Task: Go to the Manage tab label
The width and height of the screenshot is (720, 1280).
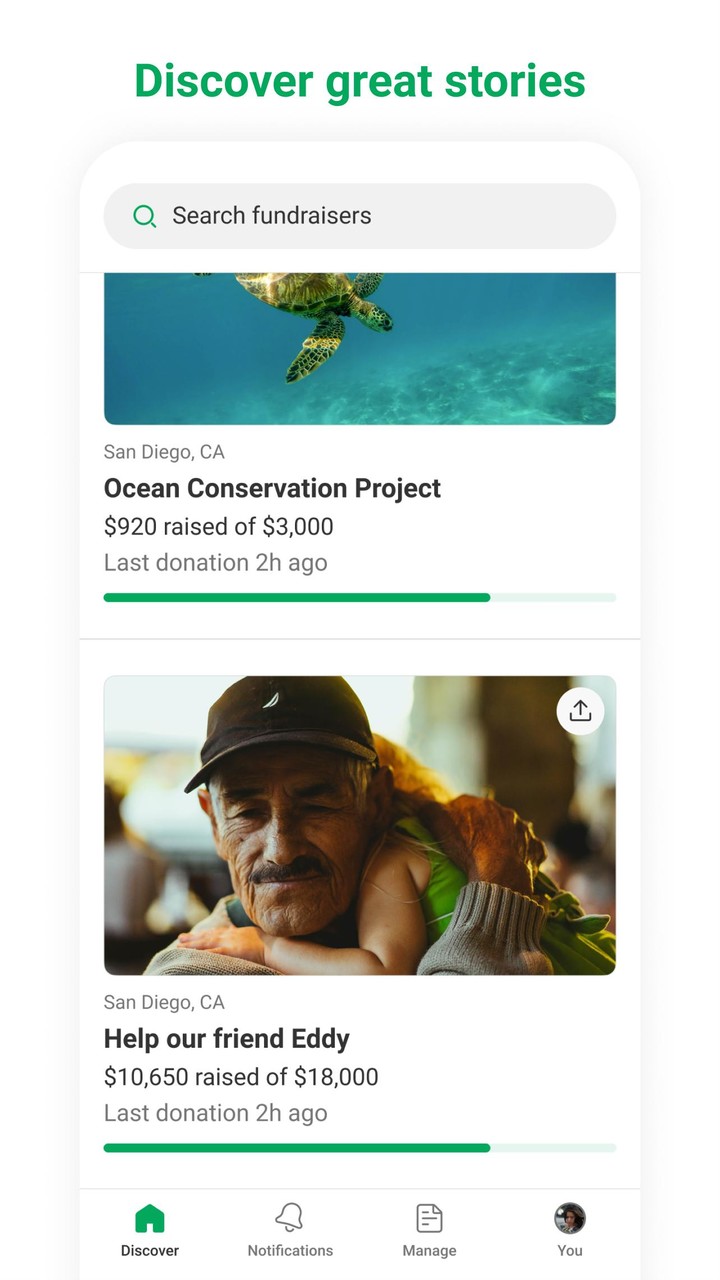Action: point(429,1250)
